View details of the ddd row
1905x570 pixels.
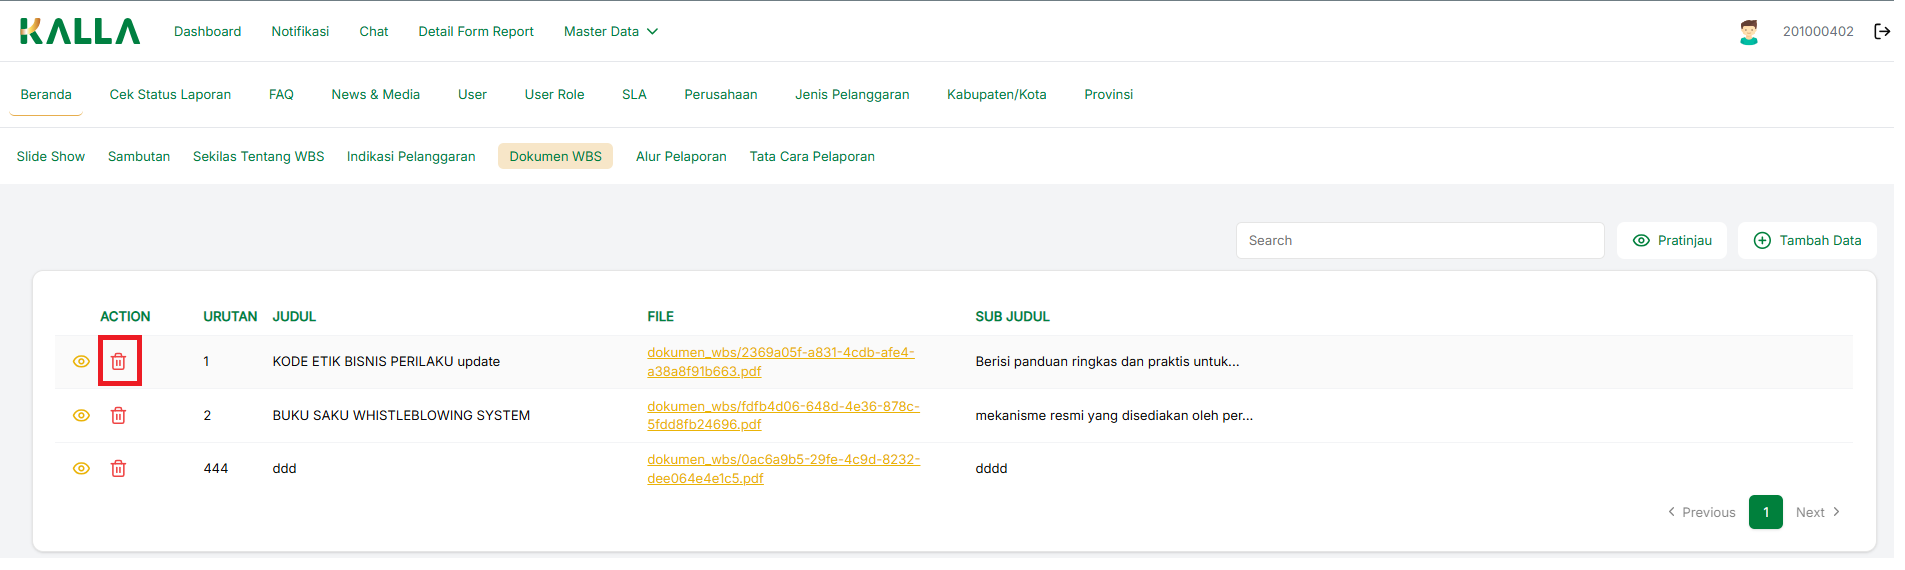point(81,468)
